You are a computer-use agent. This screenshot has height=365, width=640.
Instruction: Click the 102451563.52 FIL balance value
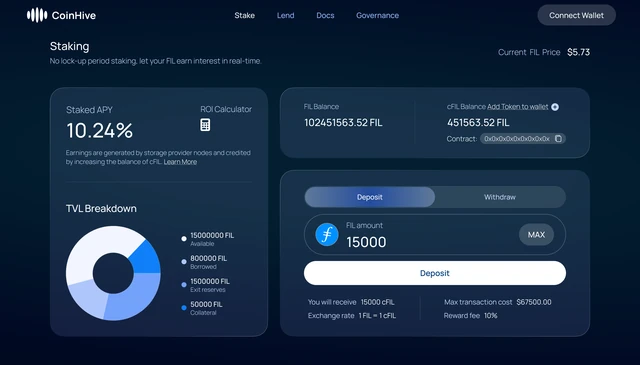(343, 123)
